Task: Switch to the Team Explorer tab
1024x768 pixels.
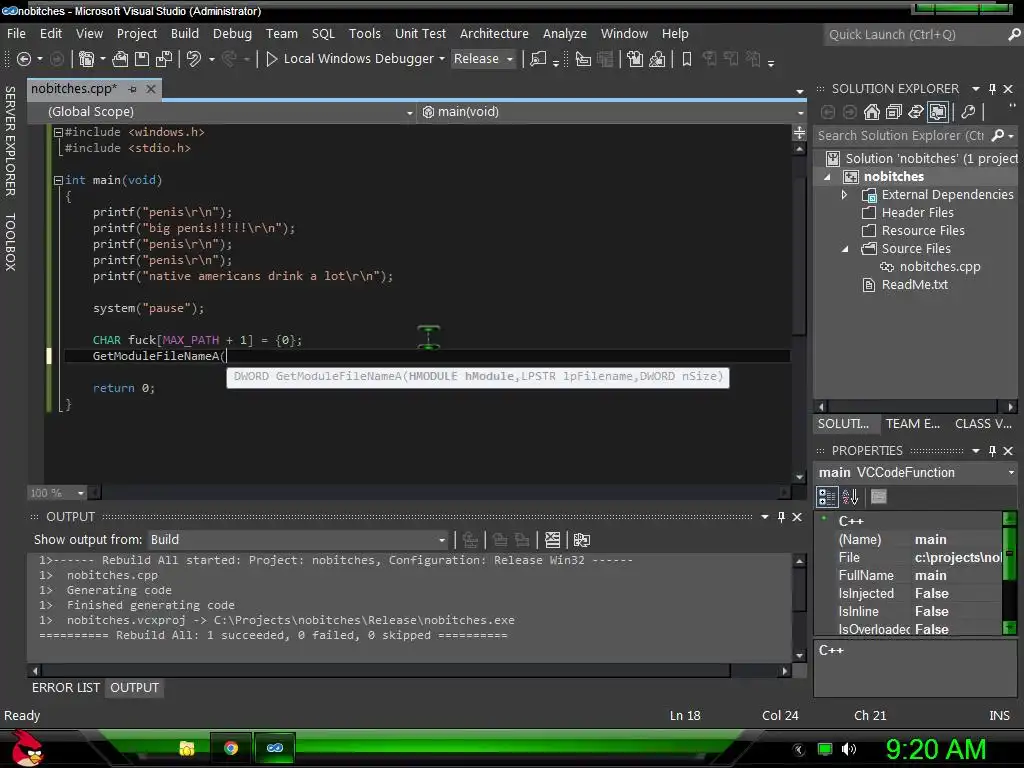Action: [912, 424]
